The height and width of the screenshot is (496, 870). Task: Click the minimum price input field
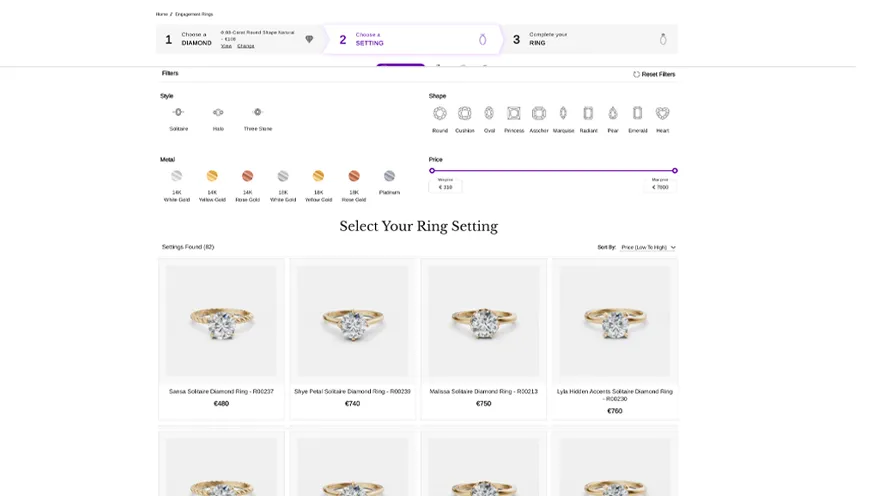pyautogui.click(x=445, y=185)
